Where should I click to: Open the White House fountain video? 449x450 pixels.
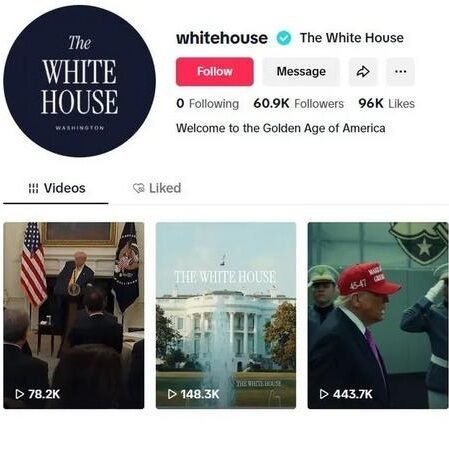[x=226, y=315]
